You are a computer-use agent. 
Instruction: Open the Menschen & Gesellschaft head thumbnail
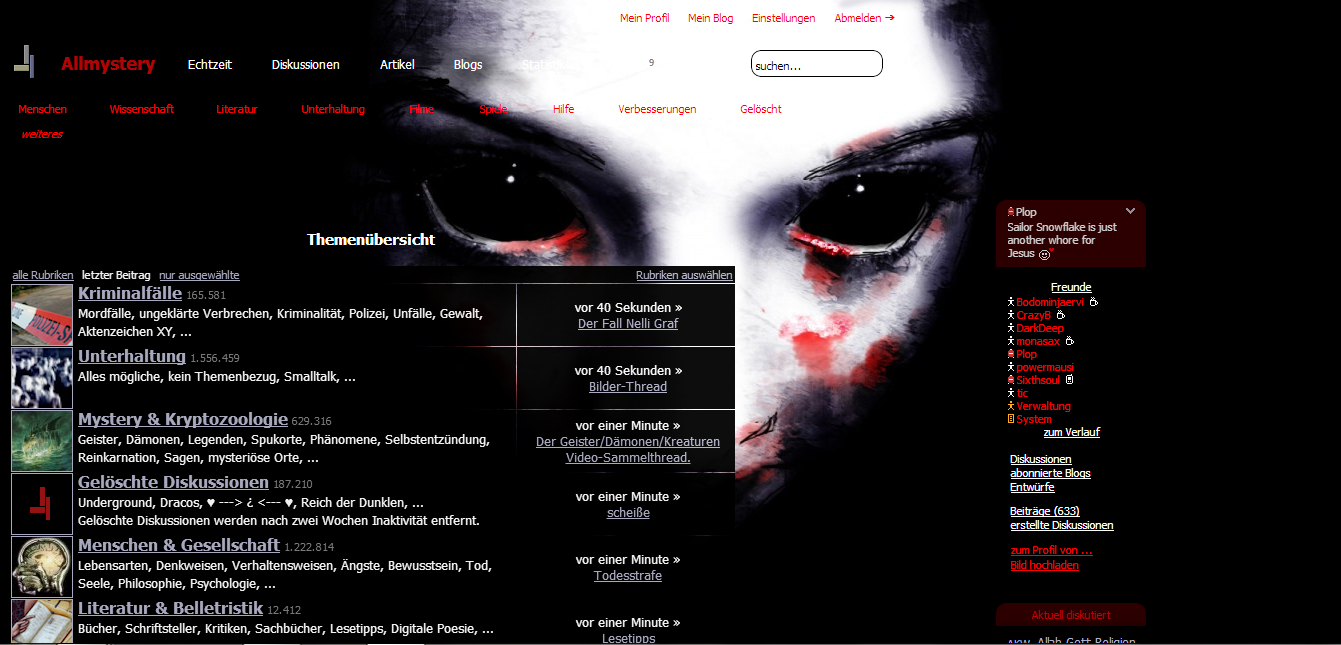click(x=42, y=567)
